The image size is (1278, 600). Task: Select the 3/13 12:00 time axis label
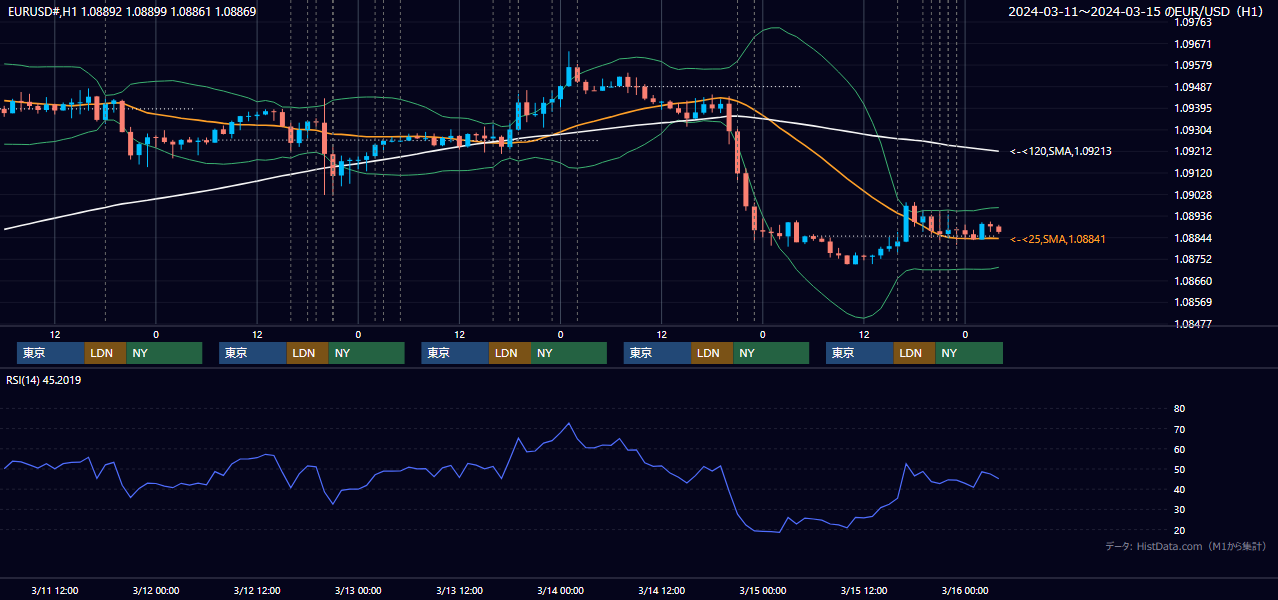click(459, 590)
